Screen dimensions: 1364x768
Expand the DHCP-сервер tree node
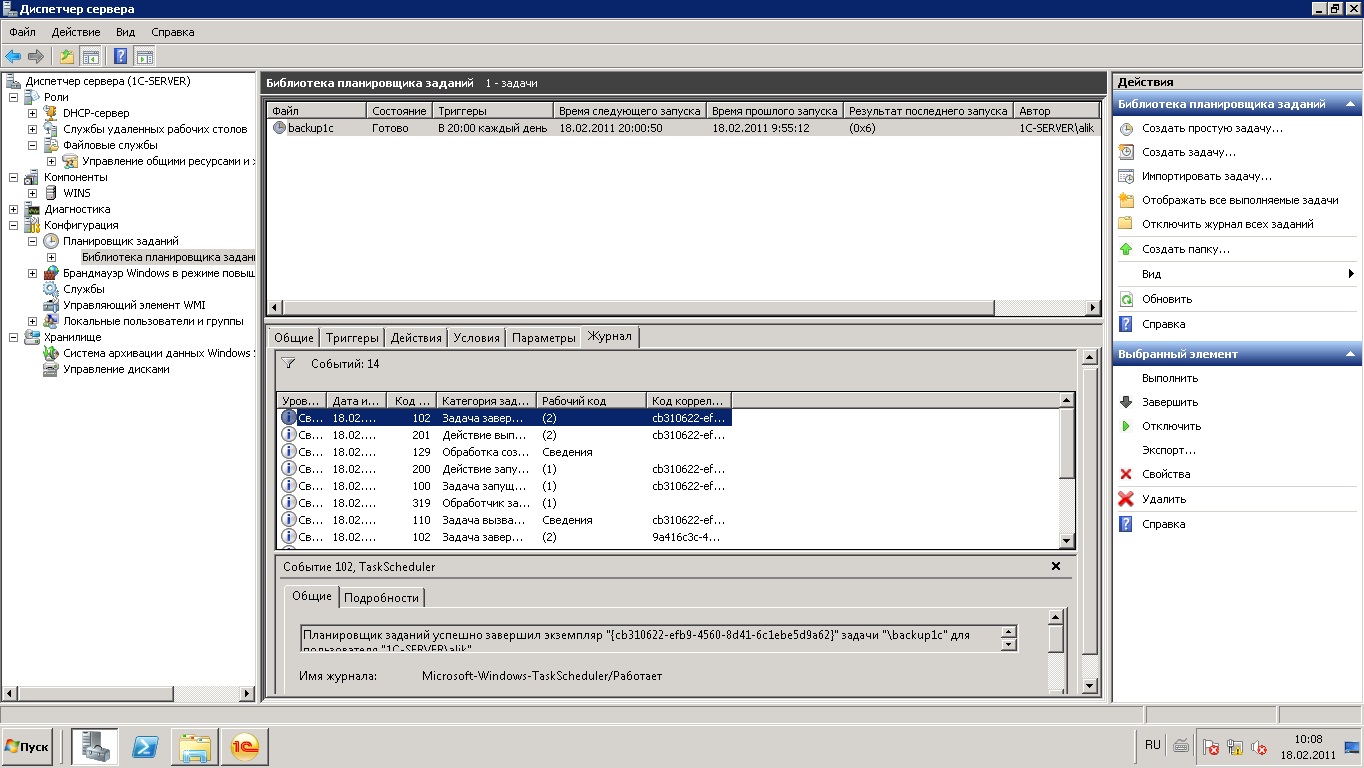(x=32, y=113)
